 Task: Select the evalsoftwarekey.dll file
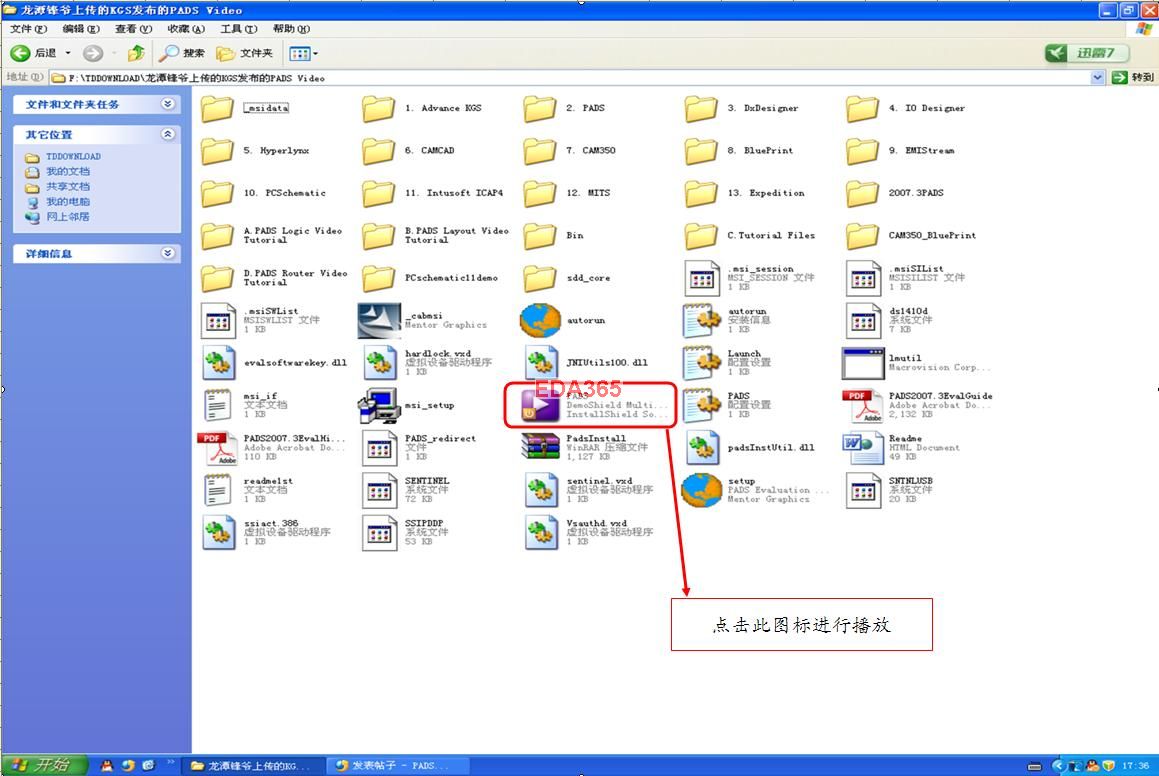pyautogui.click(x=274, y=363)
